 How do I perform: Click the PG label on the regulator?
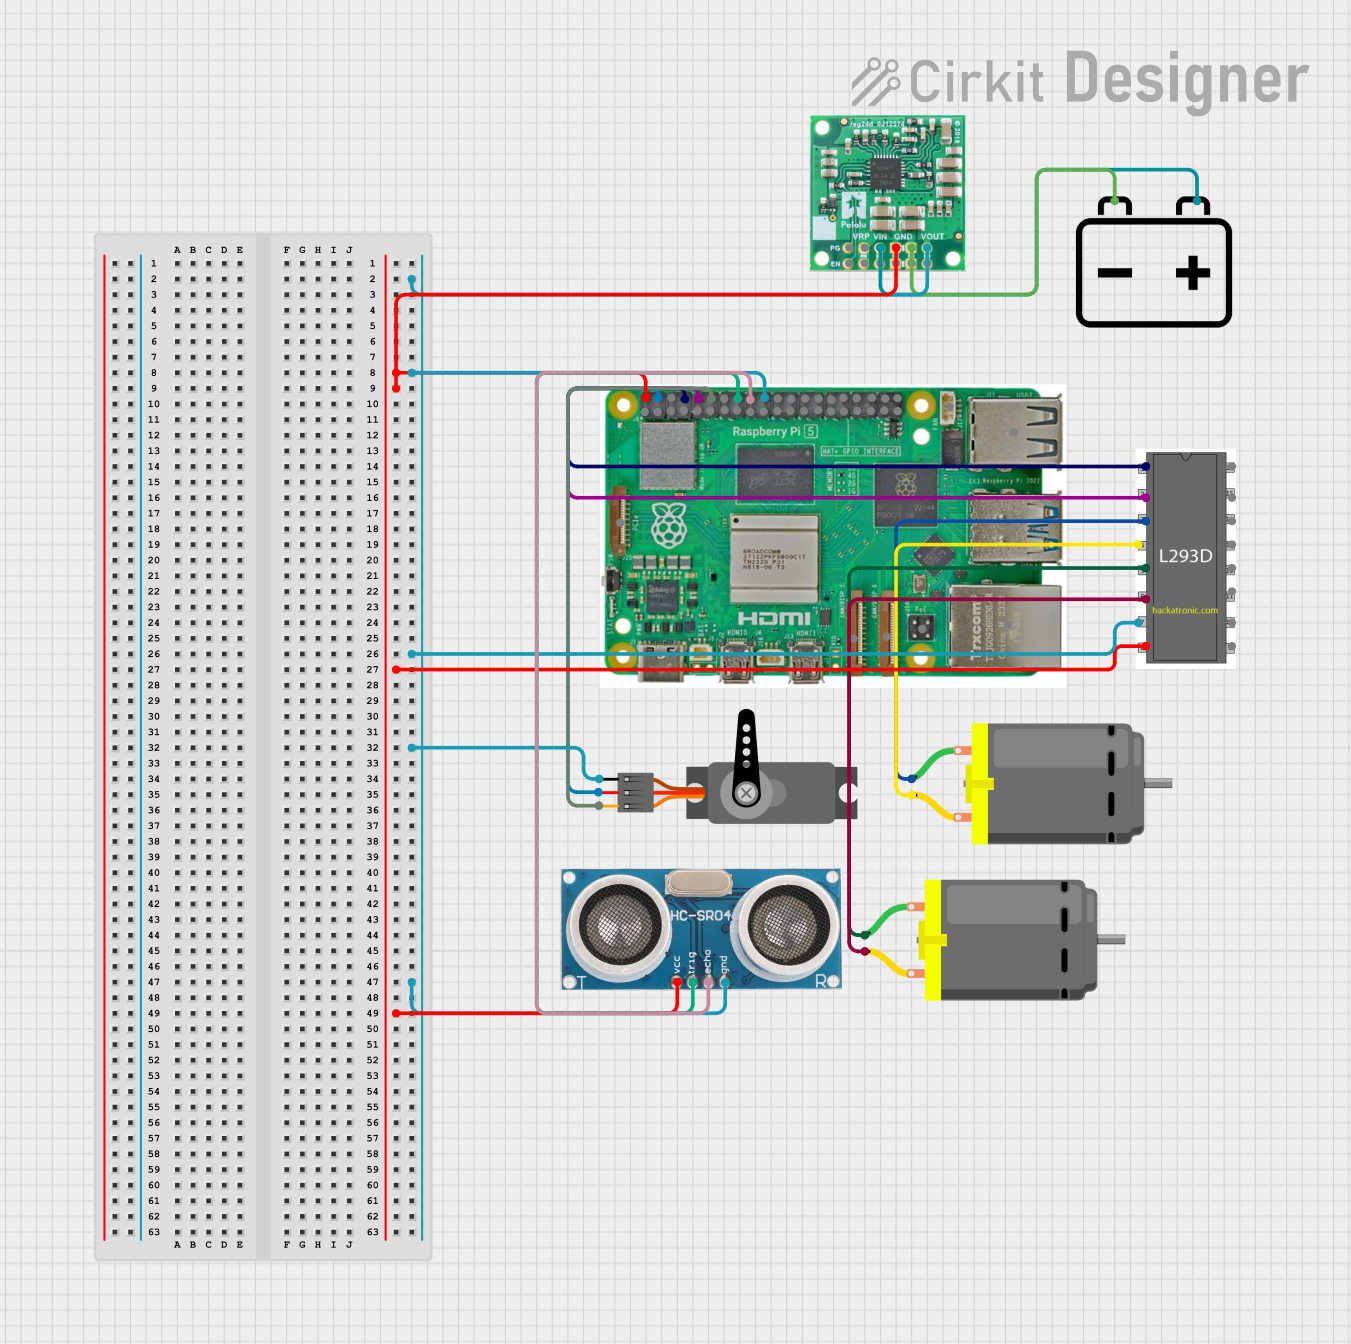tap(835, 248)
